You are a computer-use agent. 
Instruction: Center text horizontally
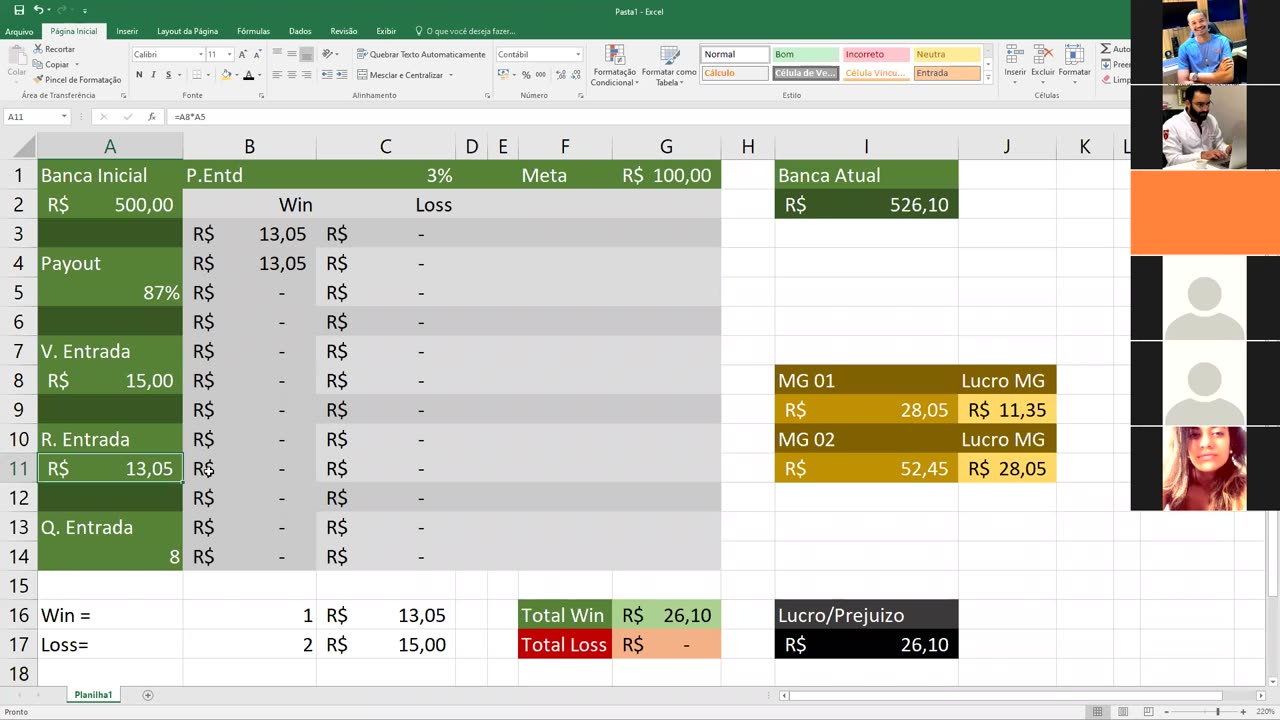tap(292, 75)
